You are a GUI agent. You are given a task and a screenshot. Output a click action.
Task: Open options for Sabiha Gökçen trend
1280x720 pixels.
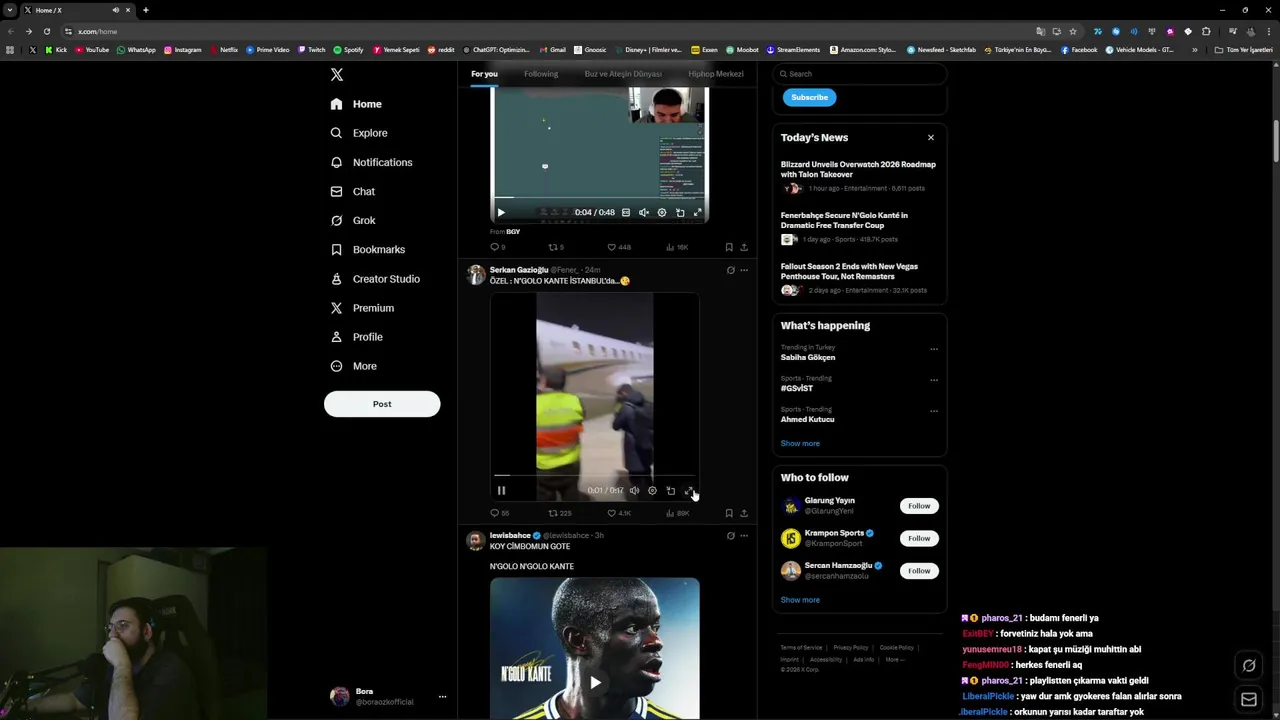tap(934, 349)
